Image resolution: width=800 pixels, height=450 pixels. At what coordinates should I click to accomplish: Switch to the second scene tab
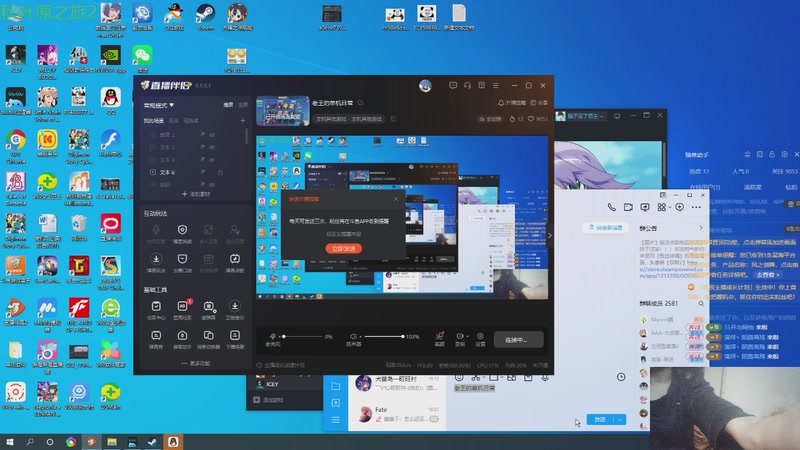coord(173,121)
